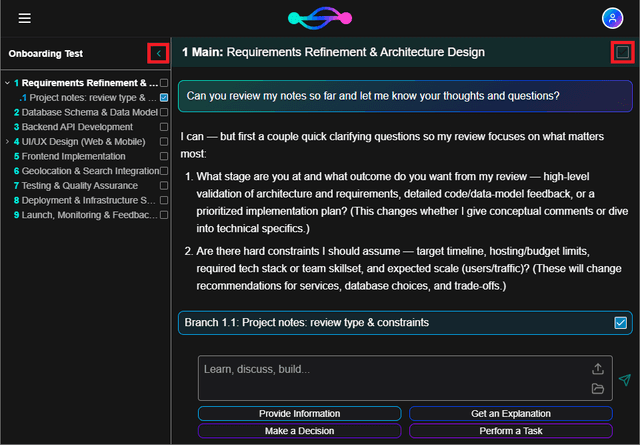Uncheck Project notes checkbox in sidebar
This screenshot has width=640, height=445.
click(164, 98)
